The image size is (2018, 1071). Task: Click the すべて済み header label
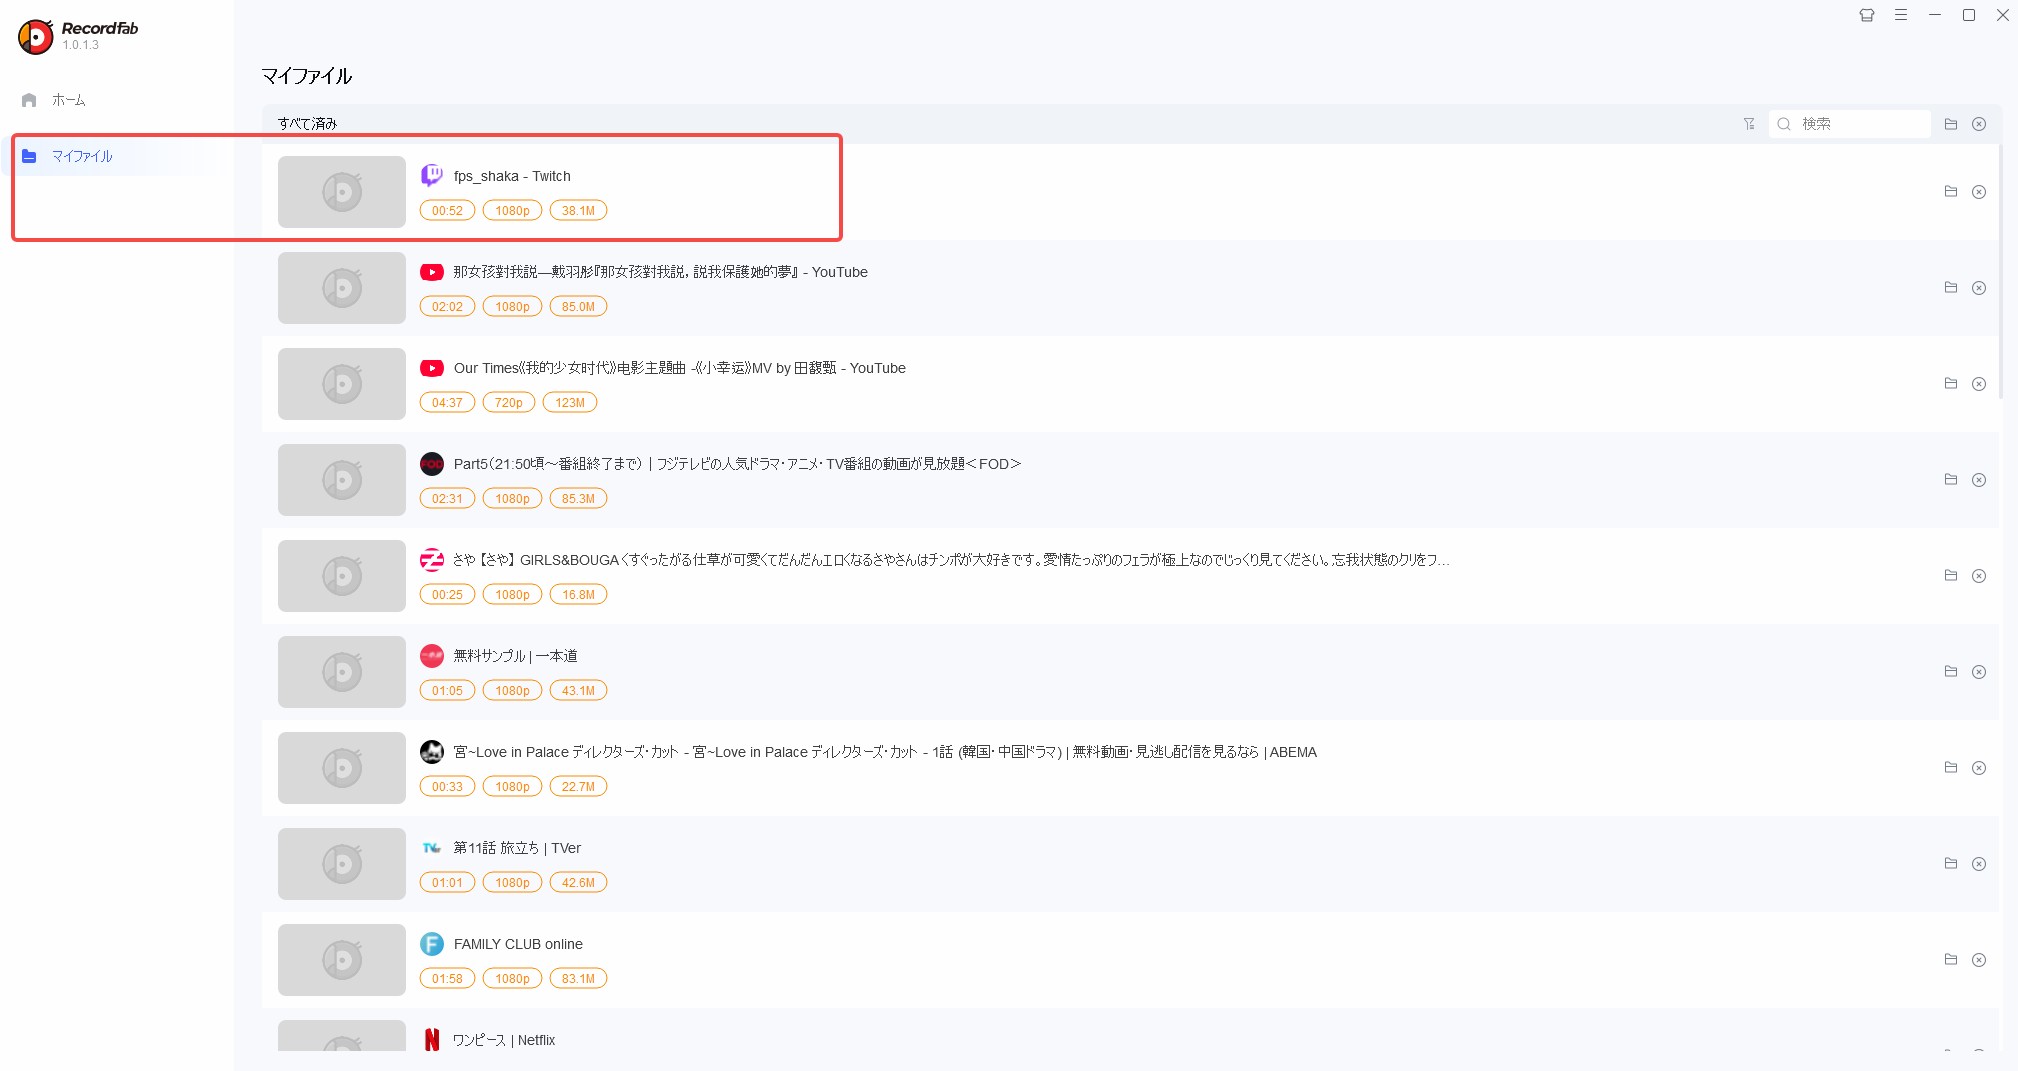tap(308, 124)
